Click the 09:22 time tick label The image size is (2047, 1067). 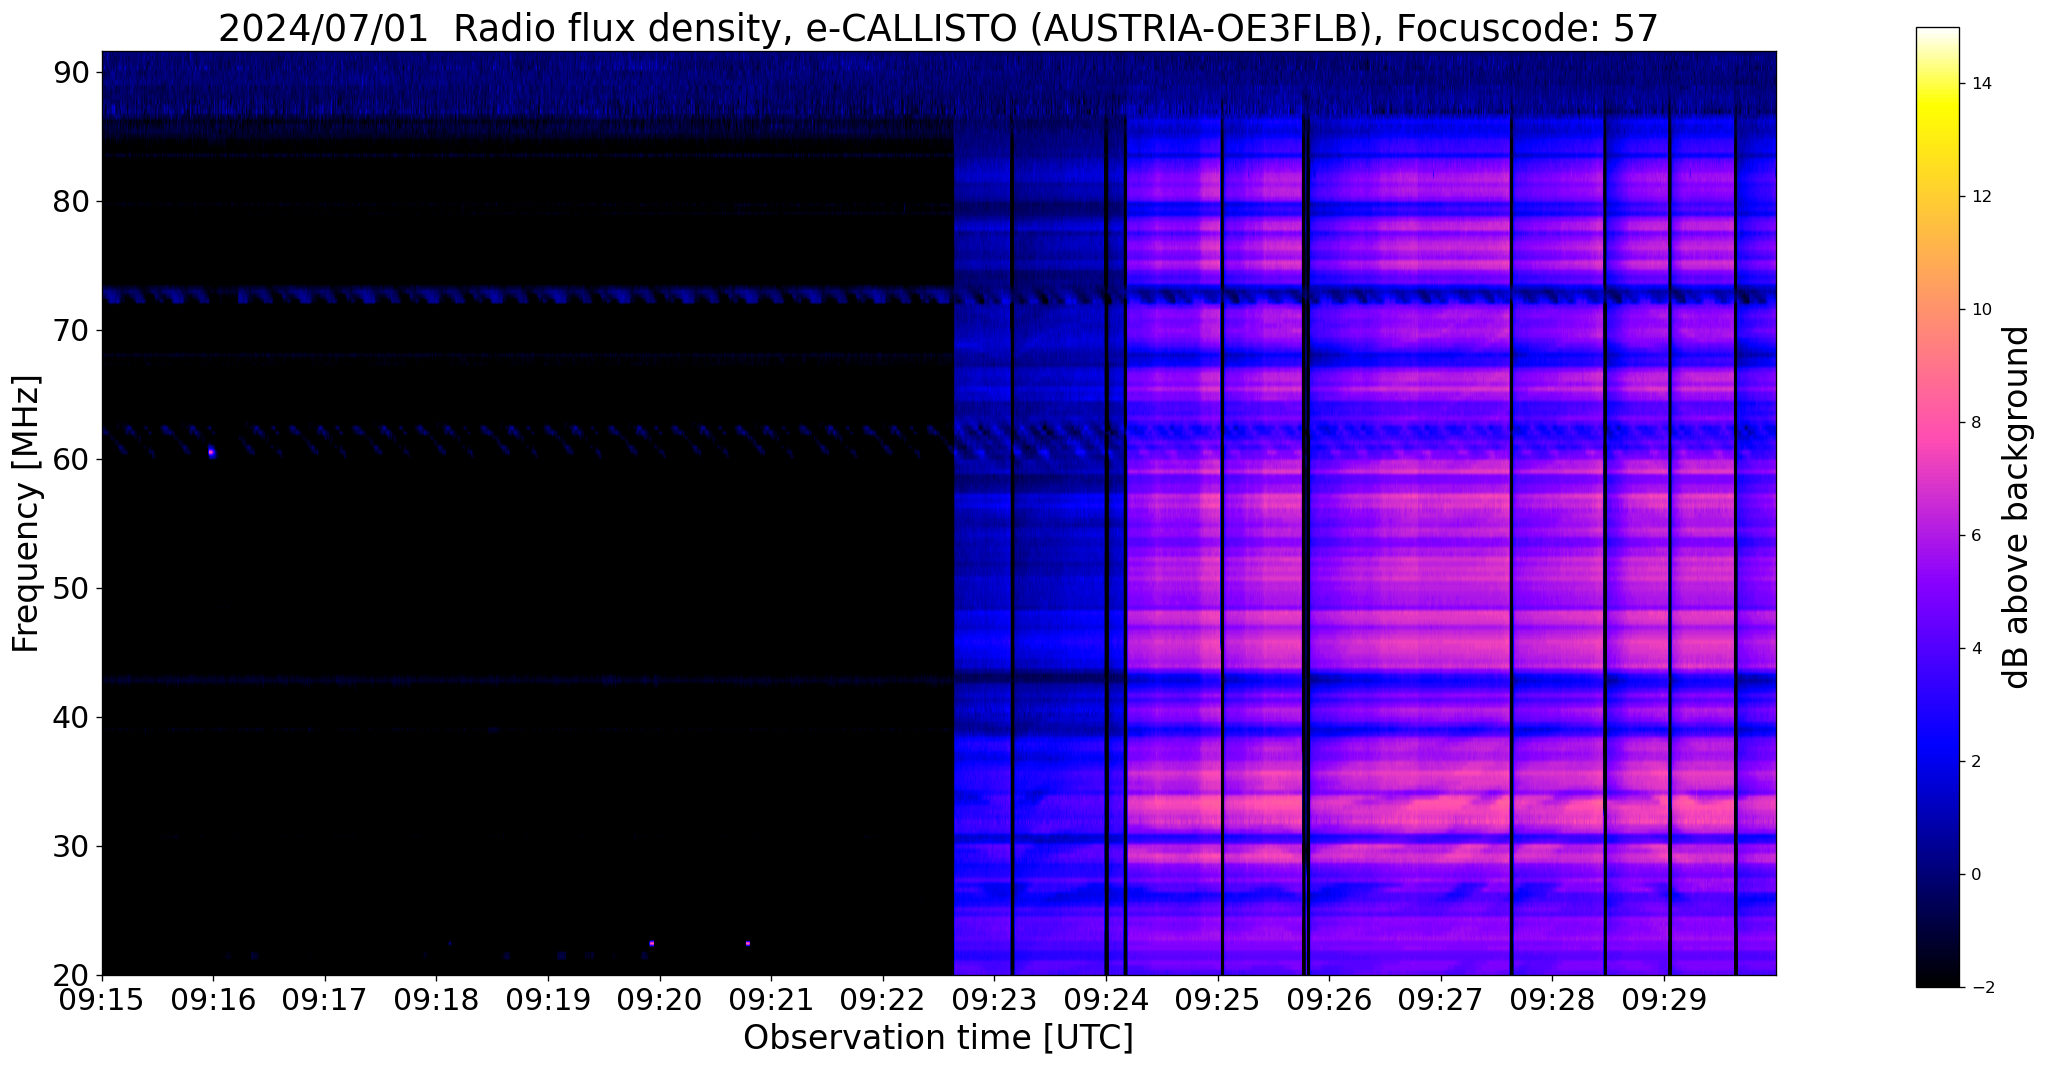pyautogui.click(x=883, y=999)
